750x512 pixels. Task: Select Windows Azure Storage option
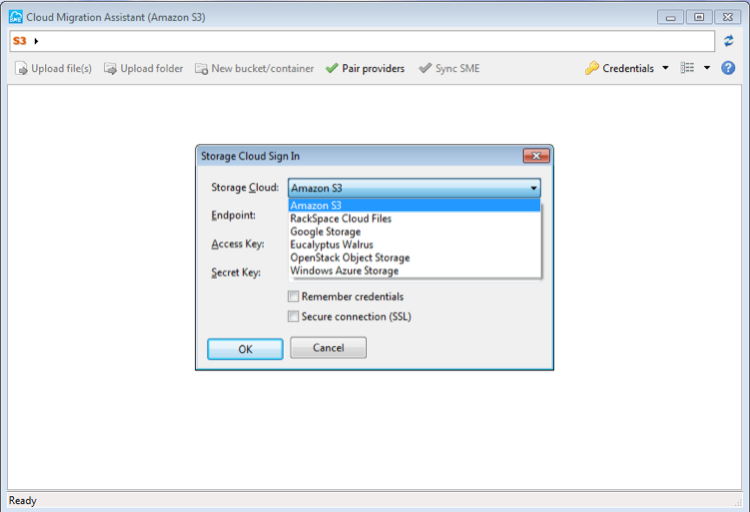414,270
